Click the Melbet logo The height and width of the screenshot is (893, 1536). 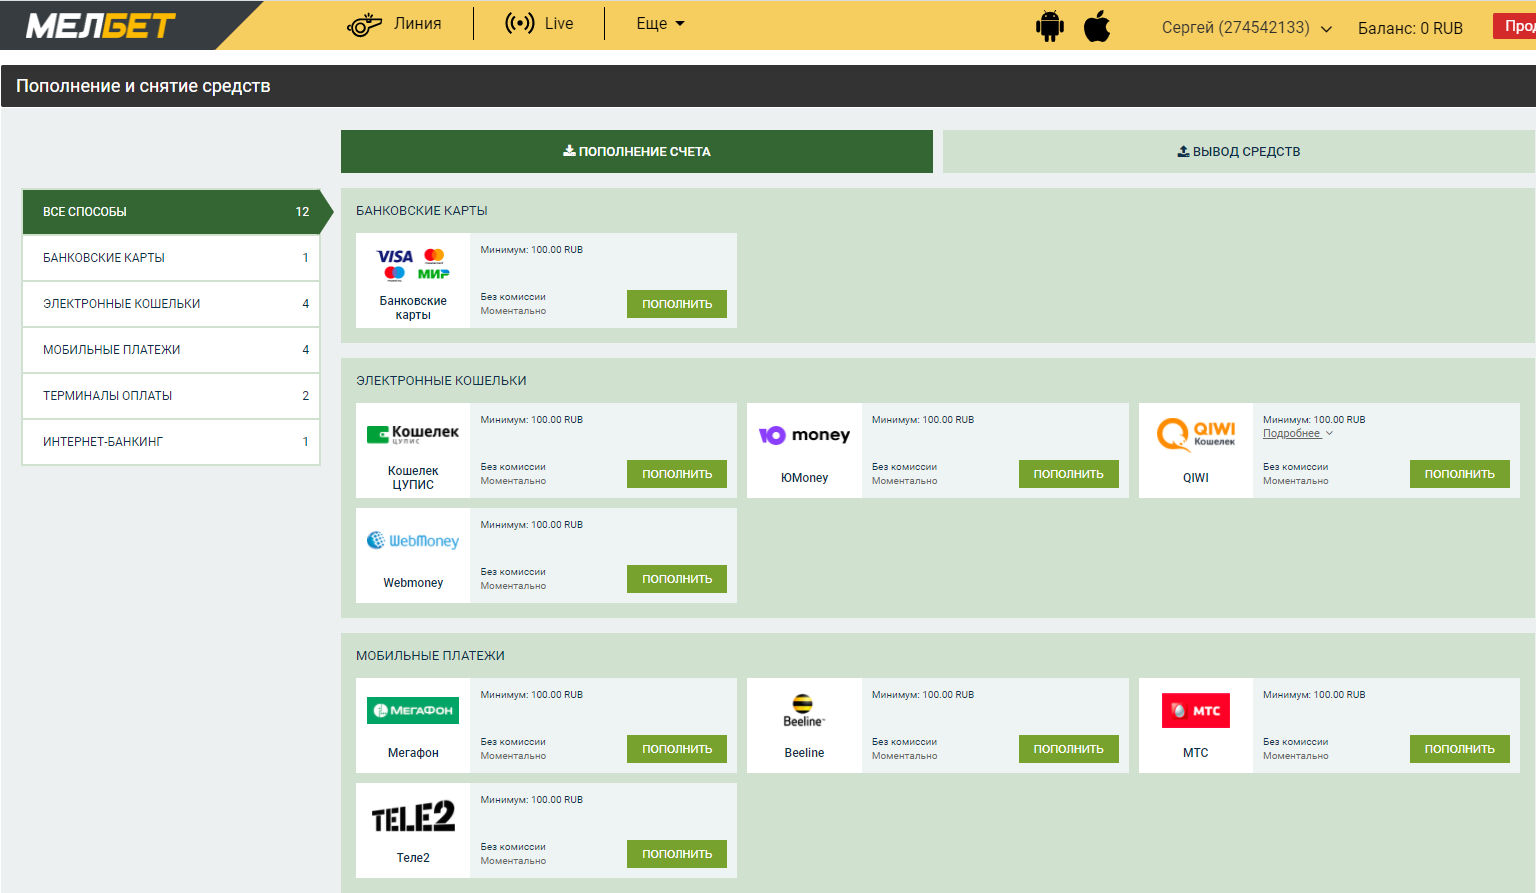click(x=101, y=26)
